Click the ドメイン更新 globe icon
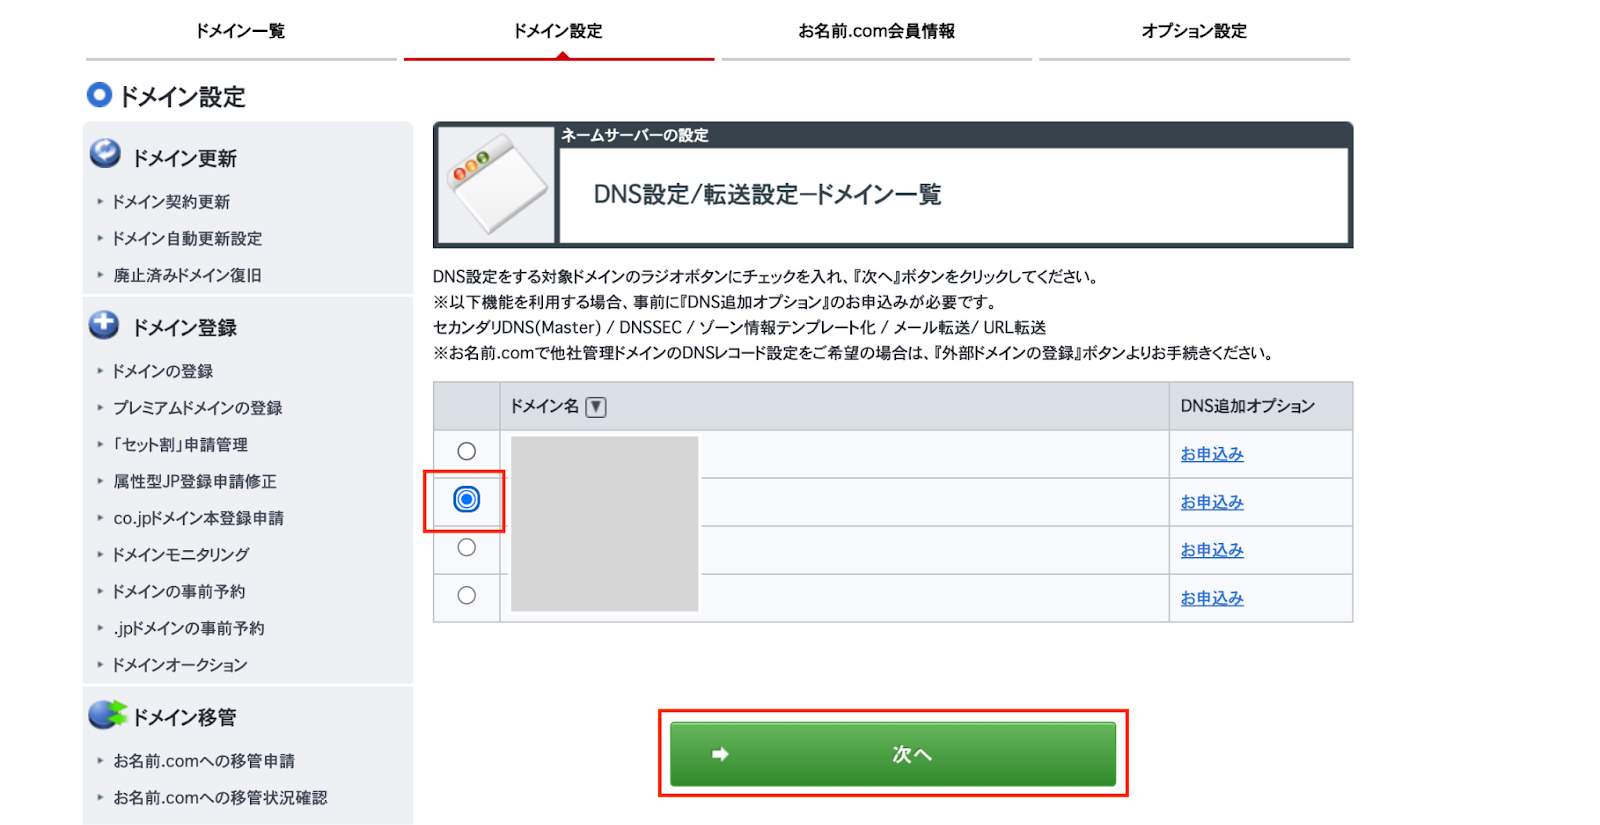This screenshot has height=825, width=1600. coord(105,154)
